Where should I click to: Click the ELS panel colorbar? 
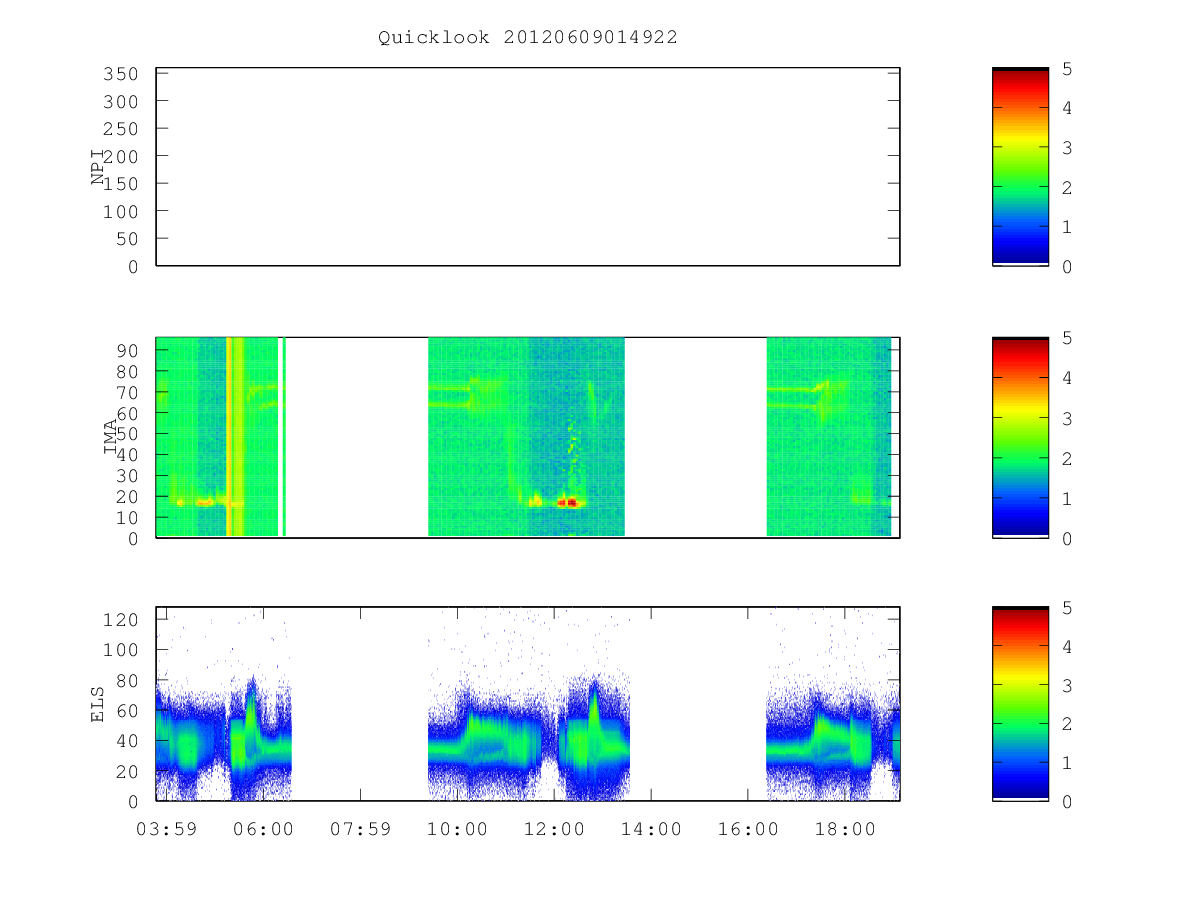(1020, 703)
